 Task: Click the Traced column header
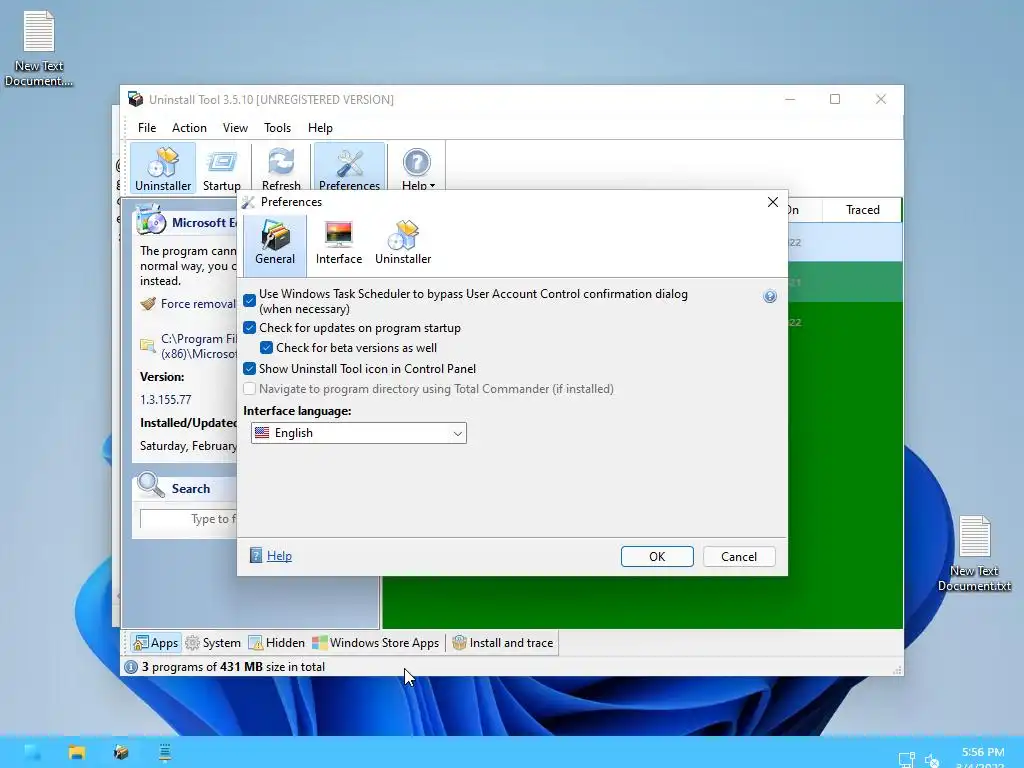click(862, 210)
